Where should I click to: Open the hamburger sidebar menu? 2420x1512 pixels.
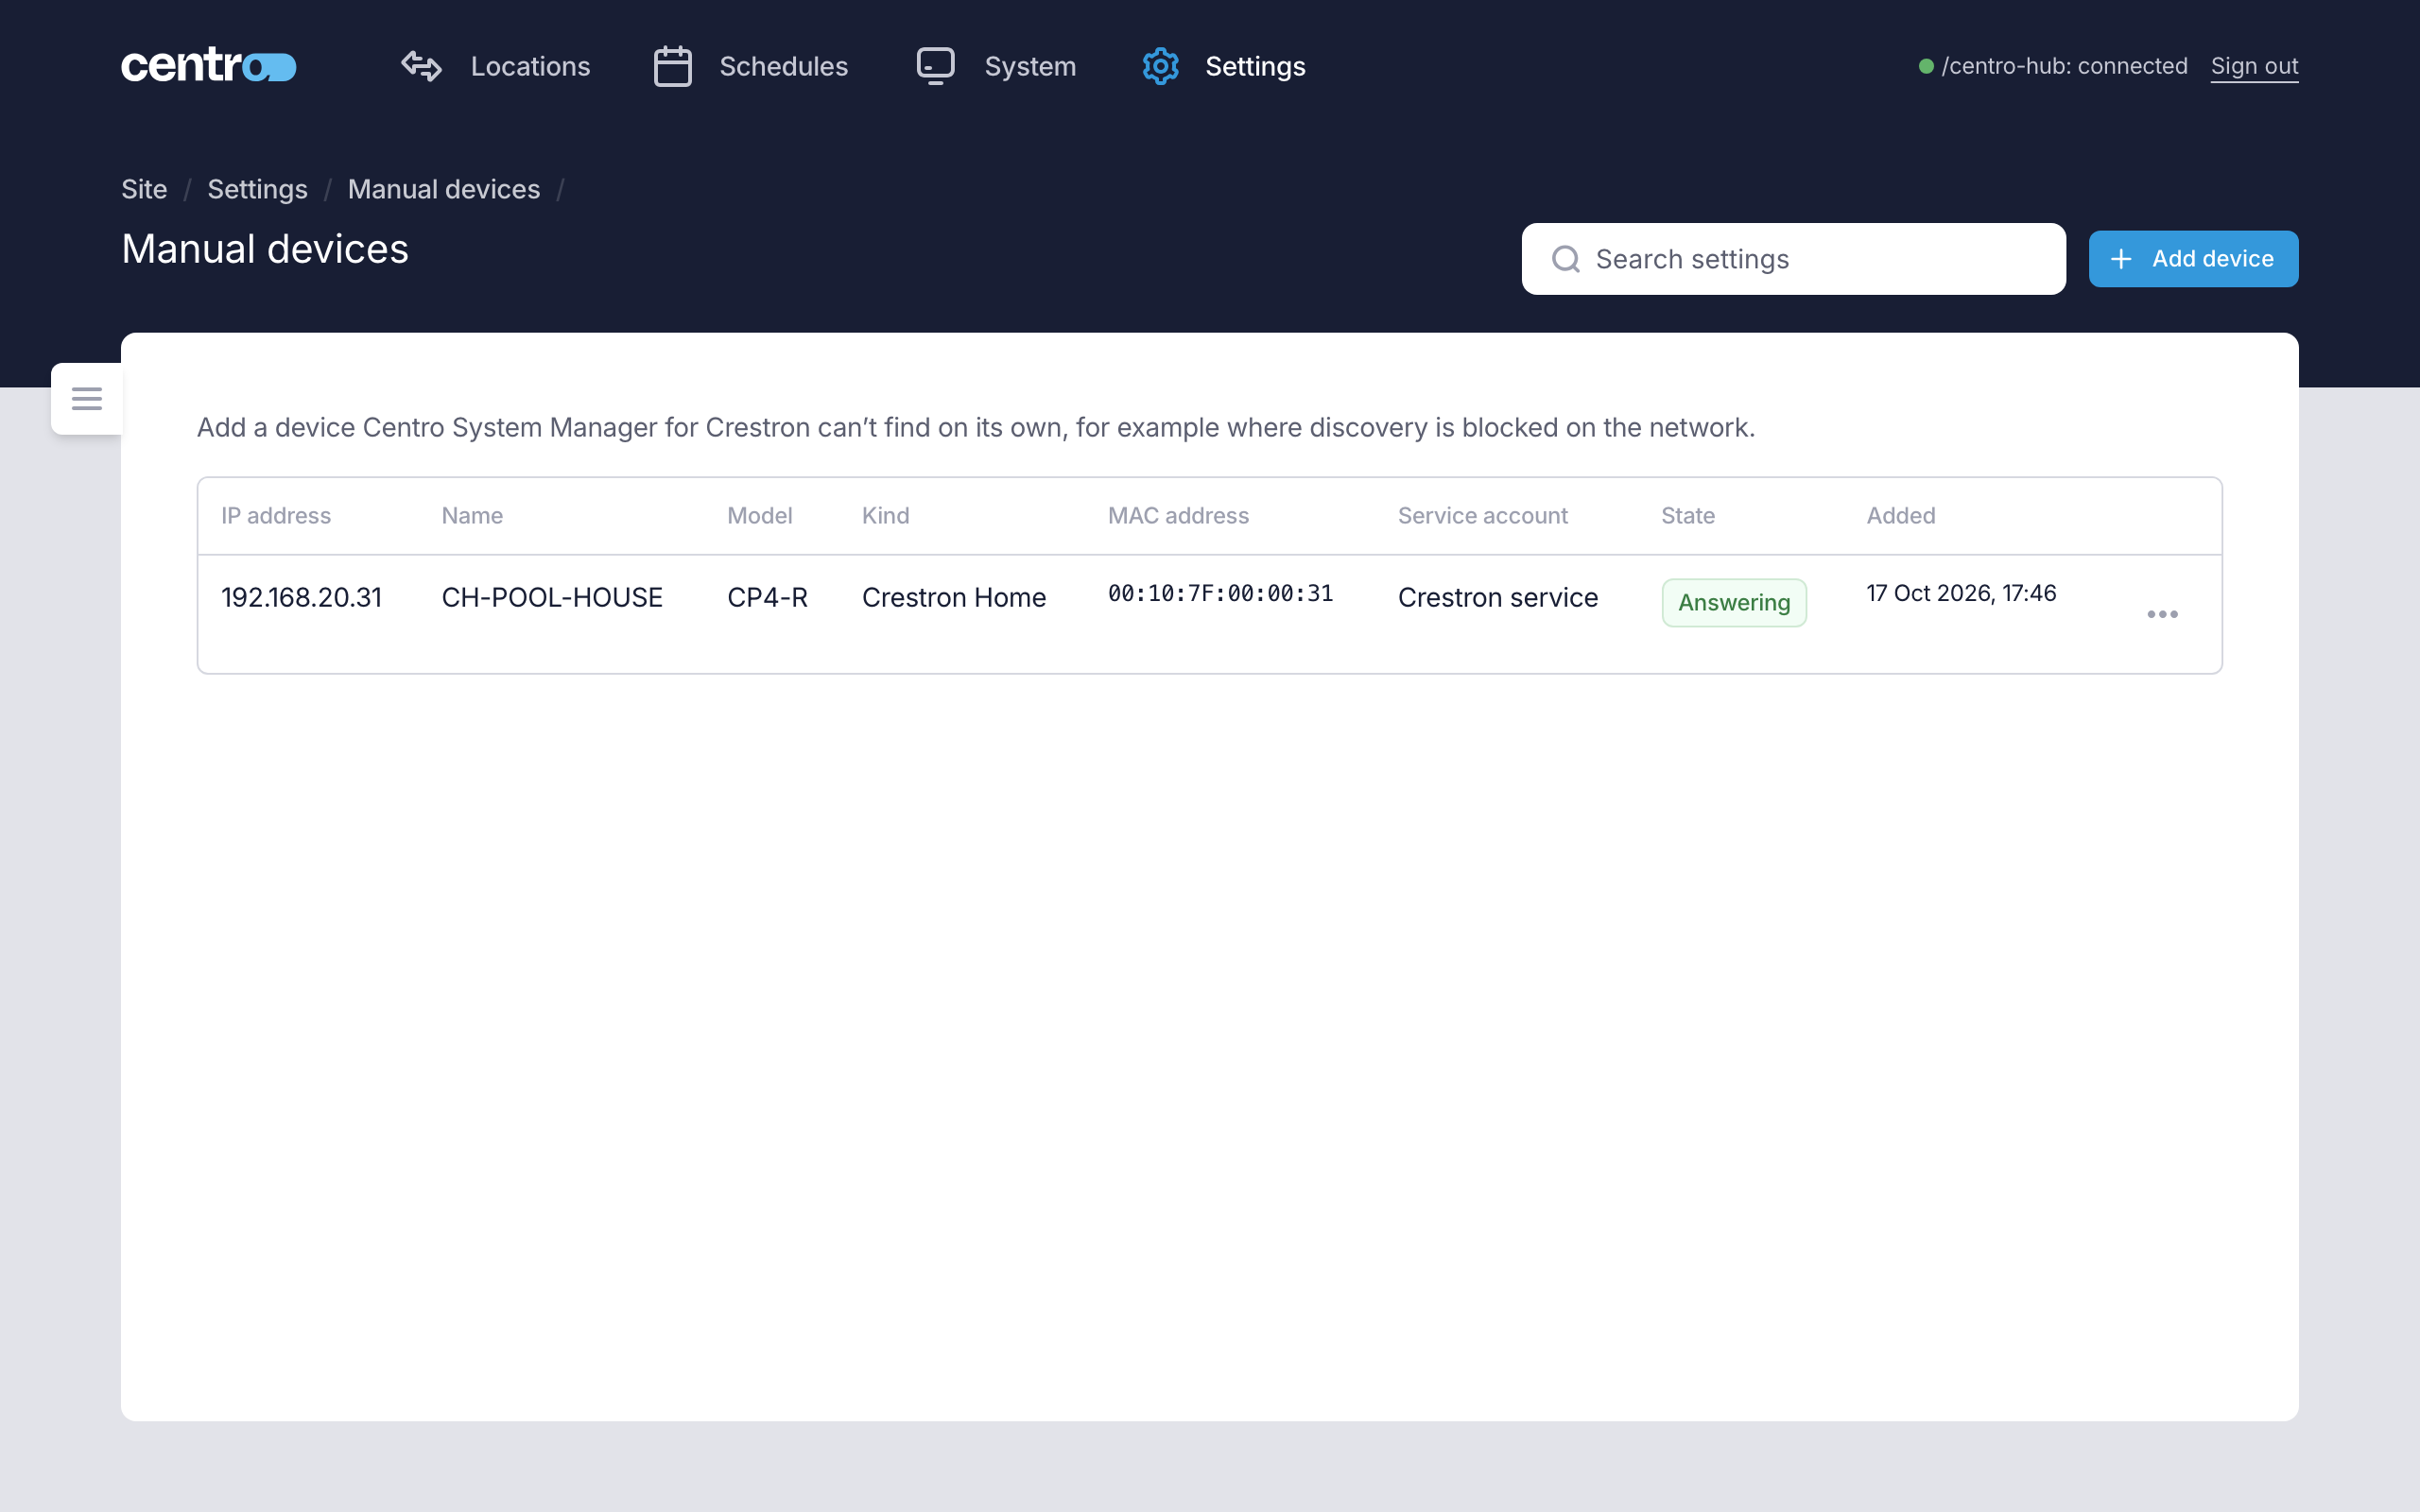[87, 399]
